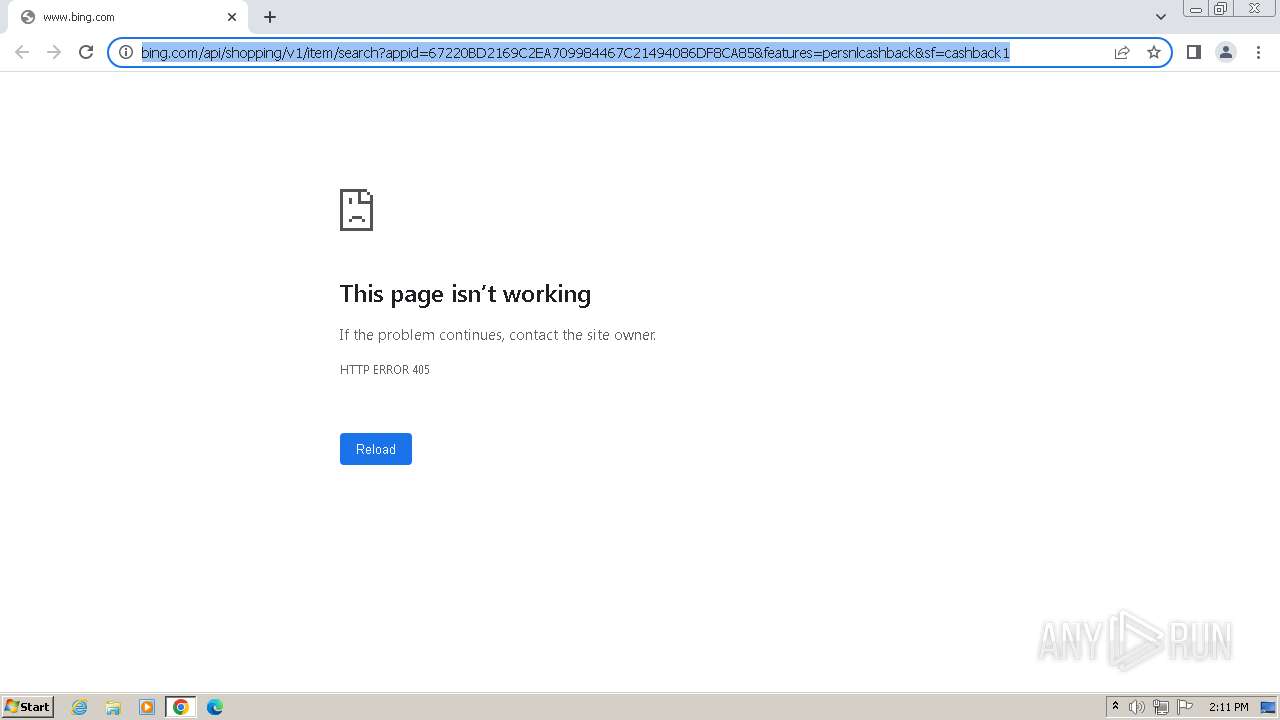This screenshot has width=1280, height=720.
Task: Click the 2:11 PM taskbar clock
Action: [1228, 707]
